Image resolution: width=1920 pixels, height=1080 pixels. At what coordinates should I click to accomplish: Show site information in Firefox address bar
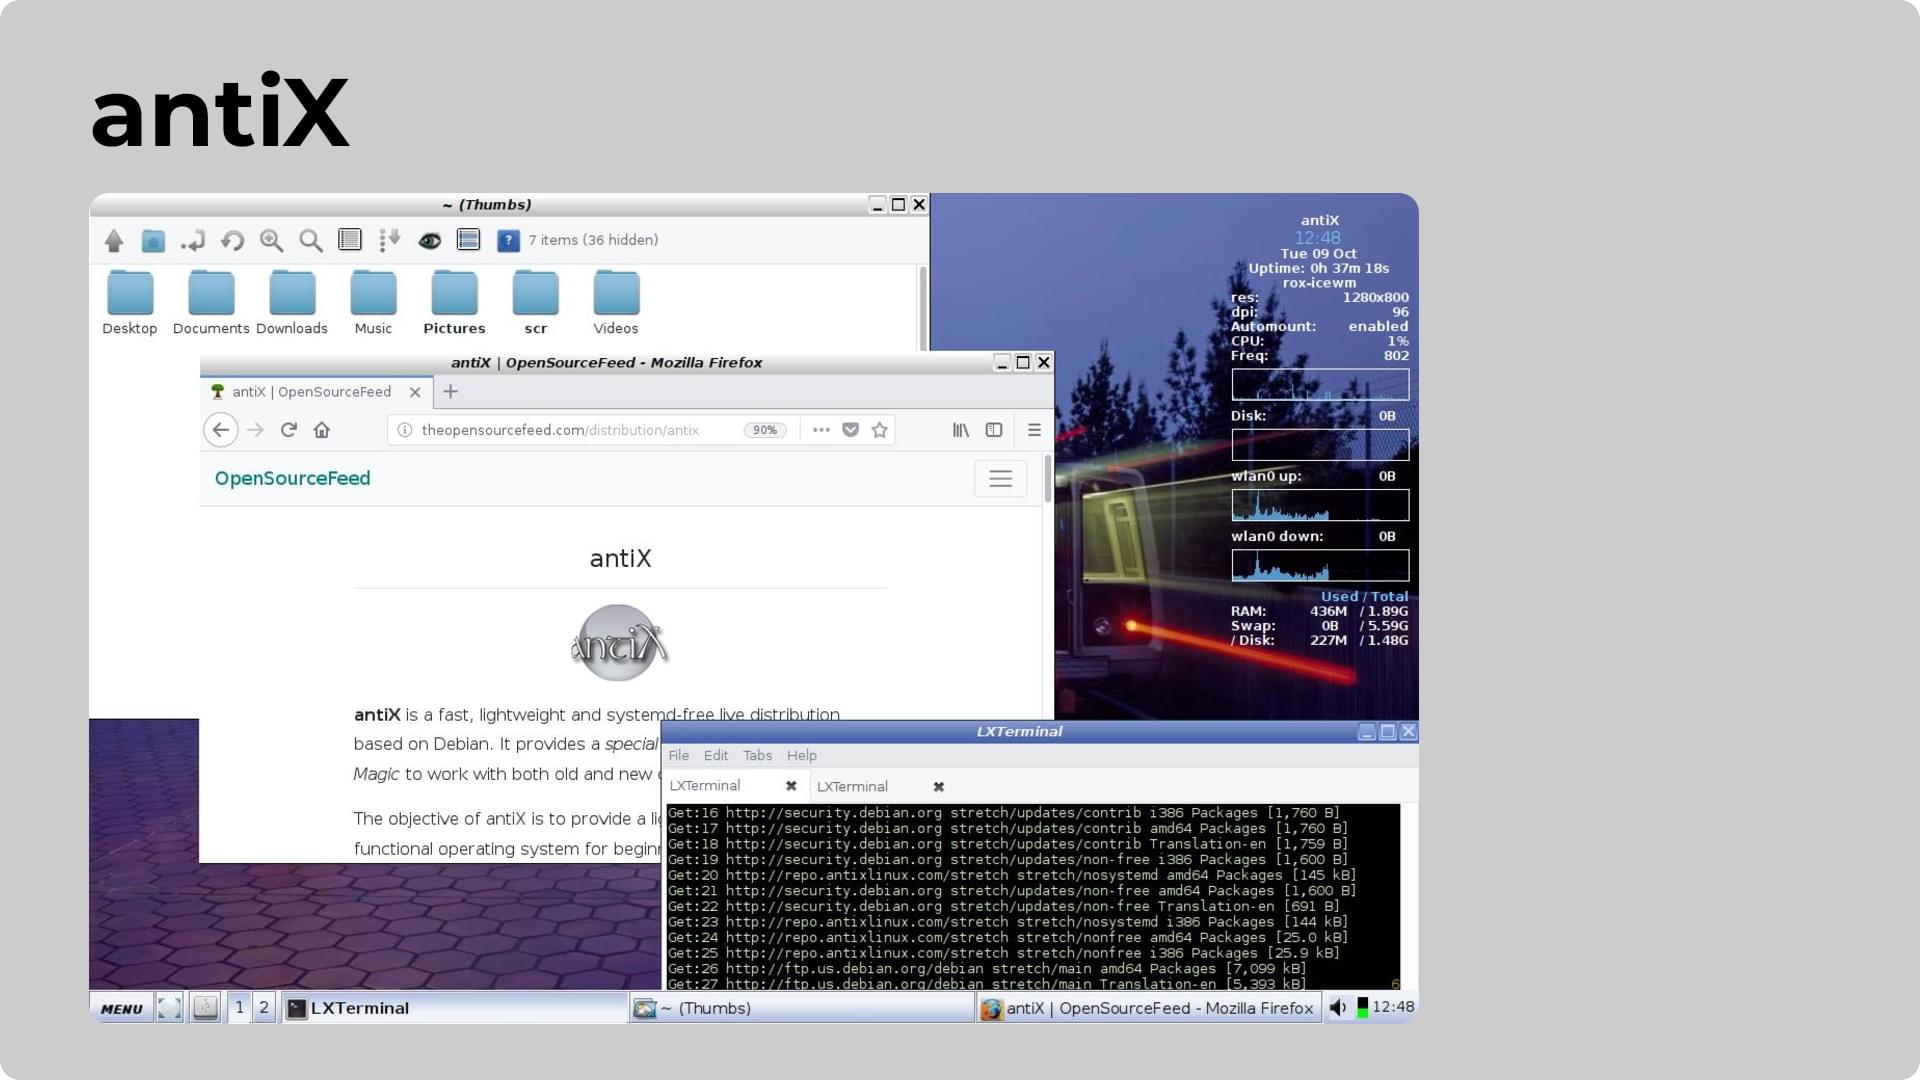click(x=405, y=430)
